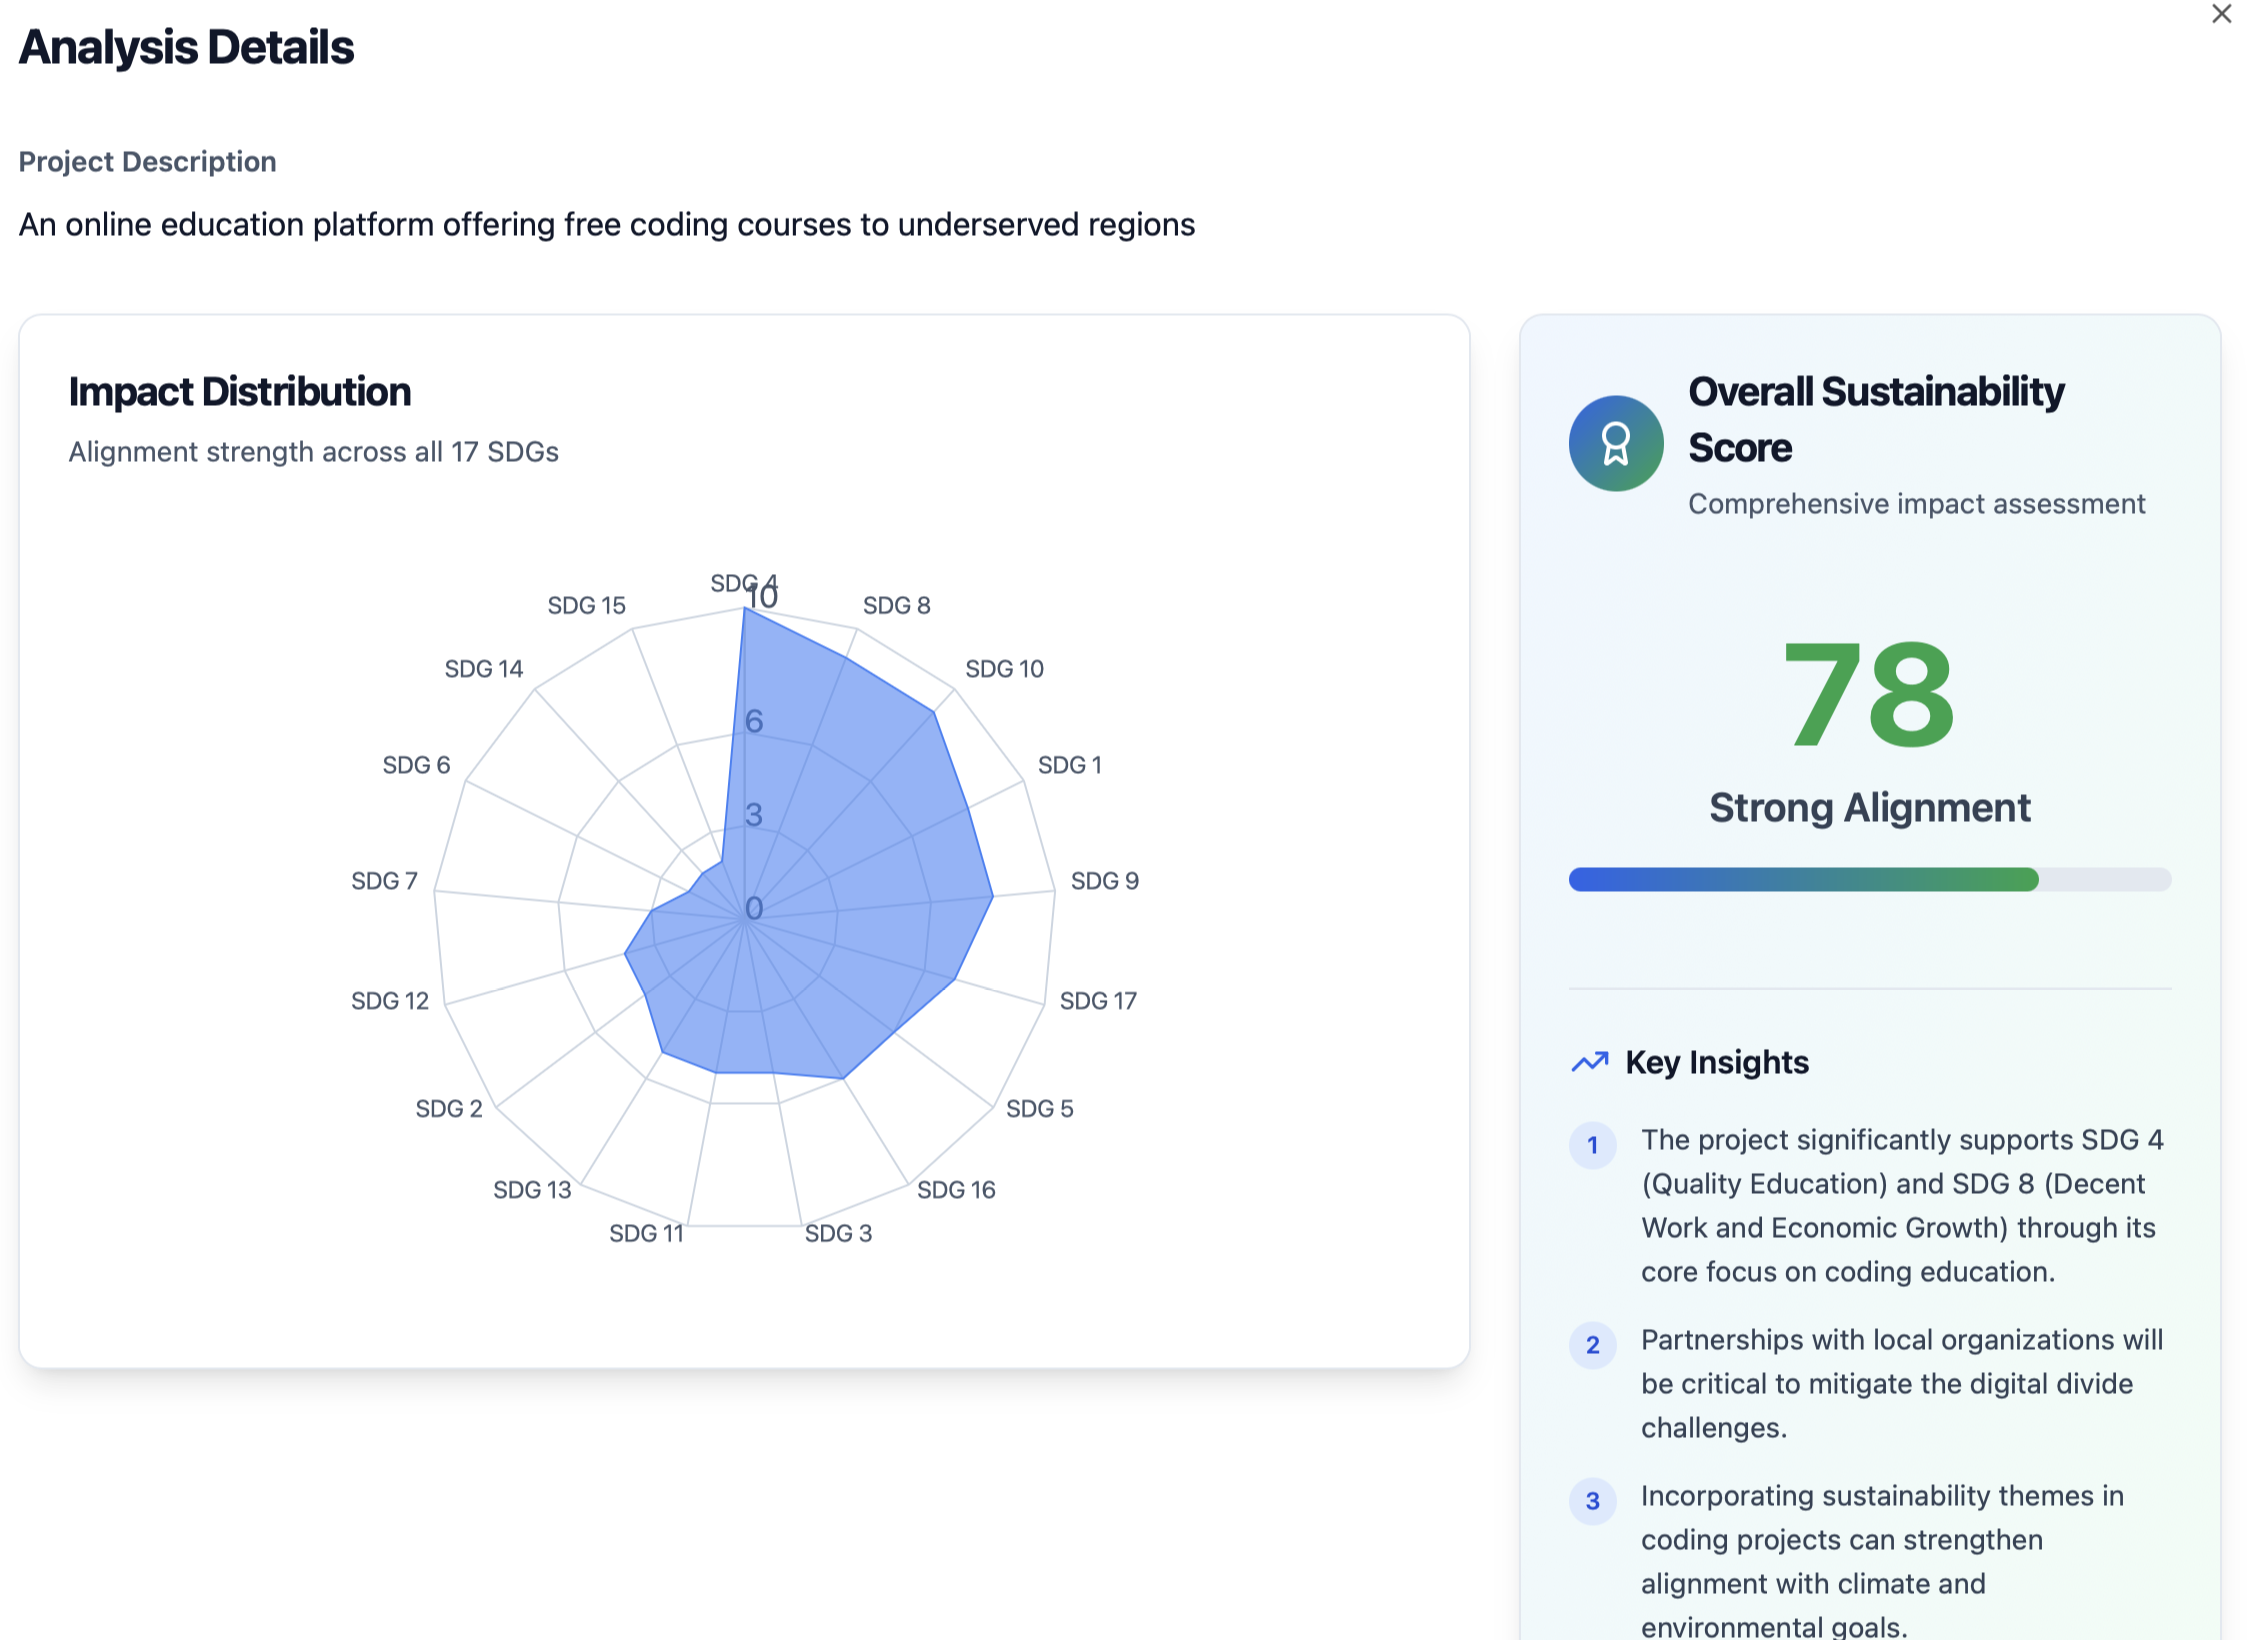The image size is (2250, 1640).
Task: Click the SDG 15 radar label
Action: pyautogui.click(x=586, y=605)
